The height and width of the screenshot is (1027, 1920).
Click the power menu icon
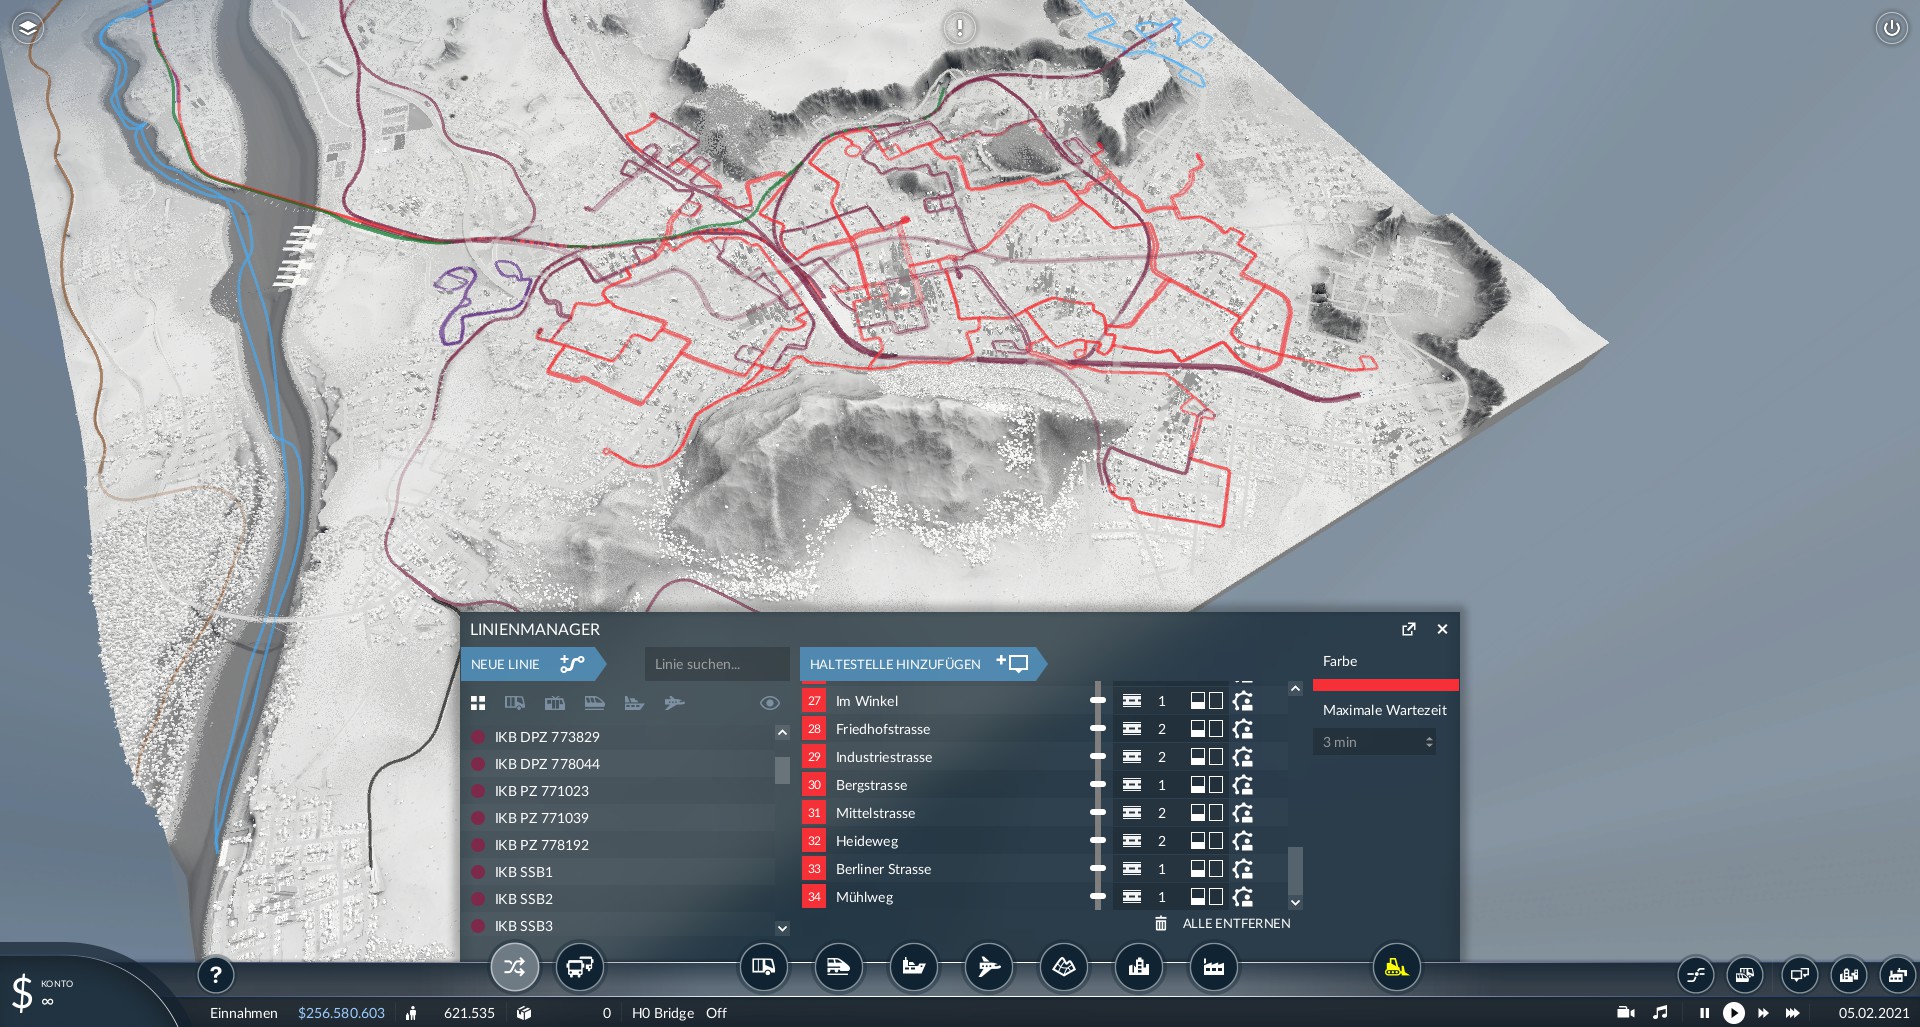tap(1891, 28)
